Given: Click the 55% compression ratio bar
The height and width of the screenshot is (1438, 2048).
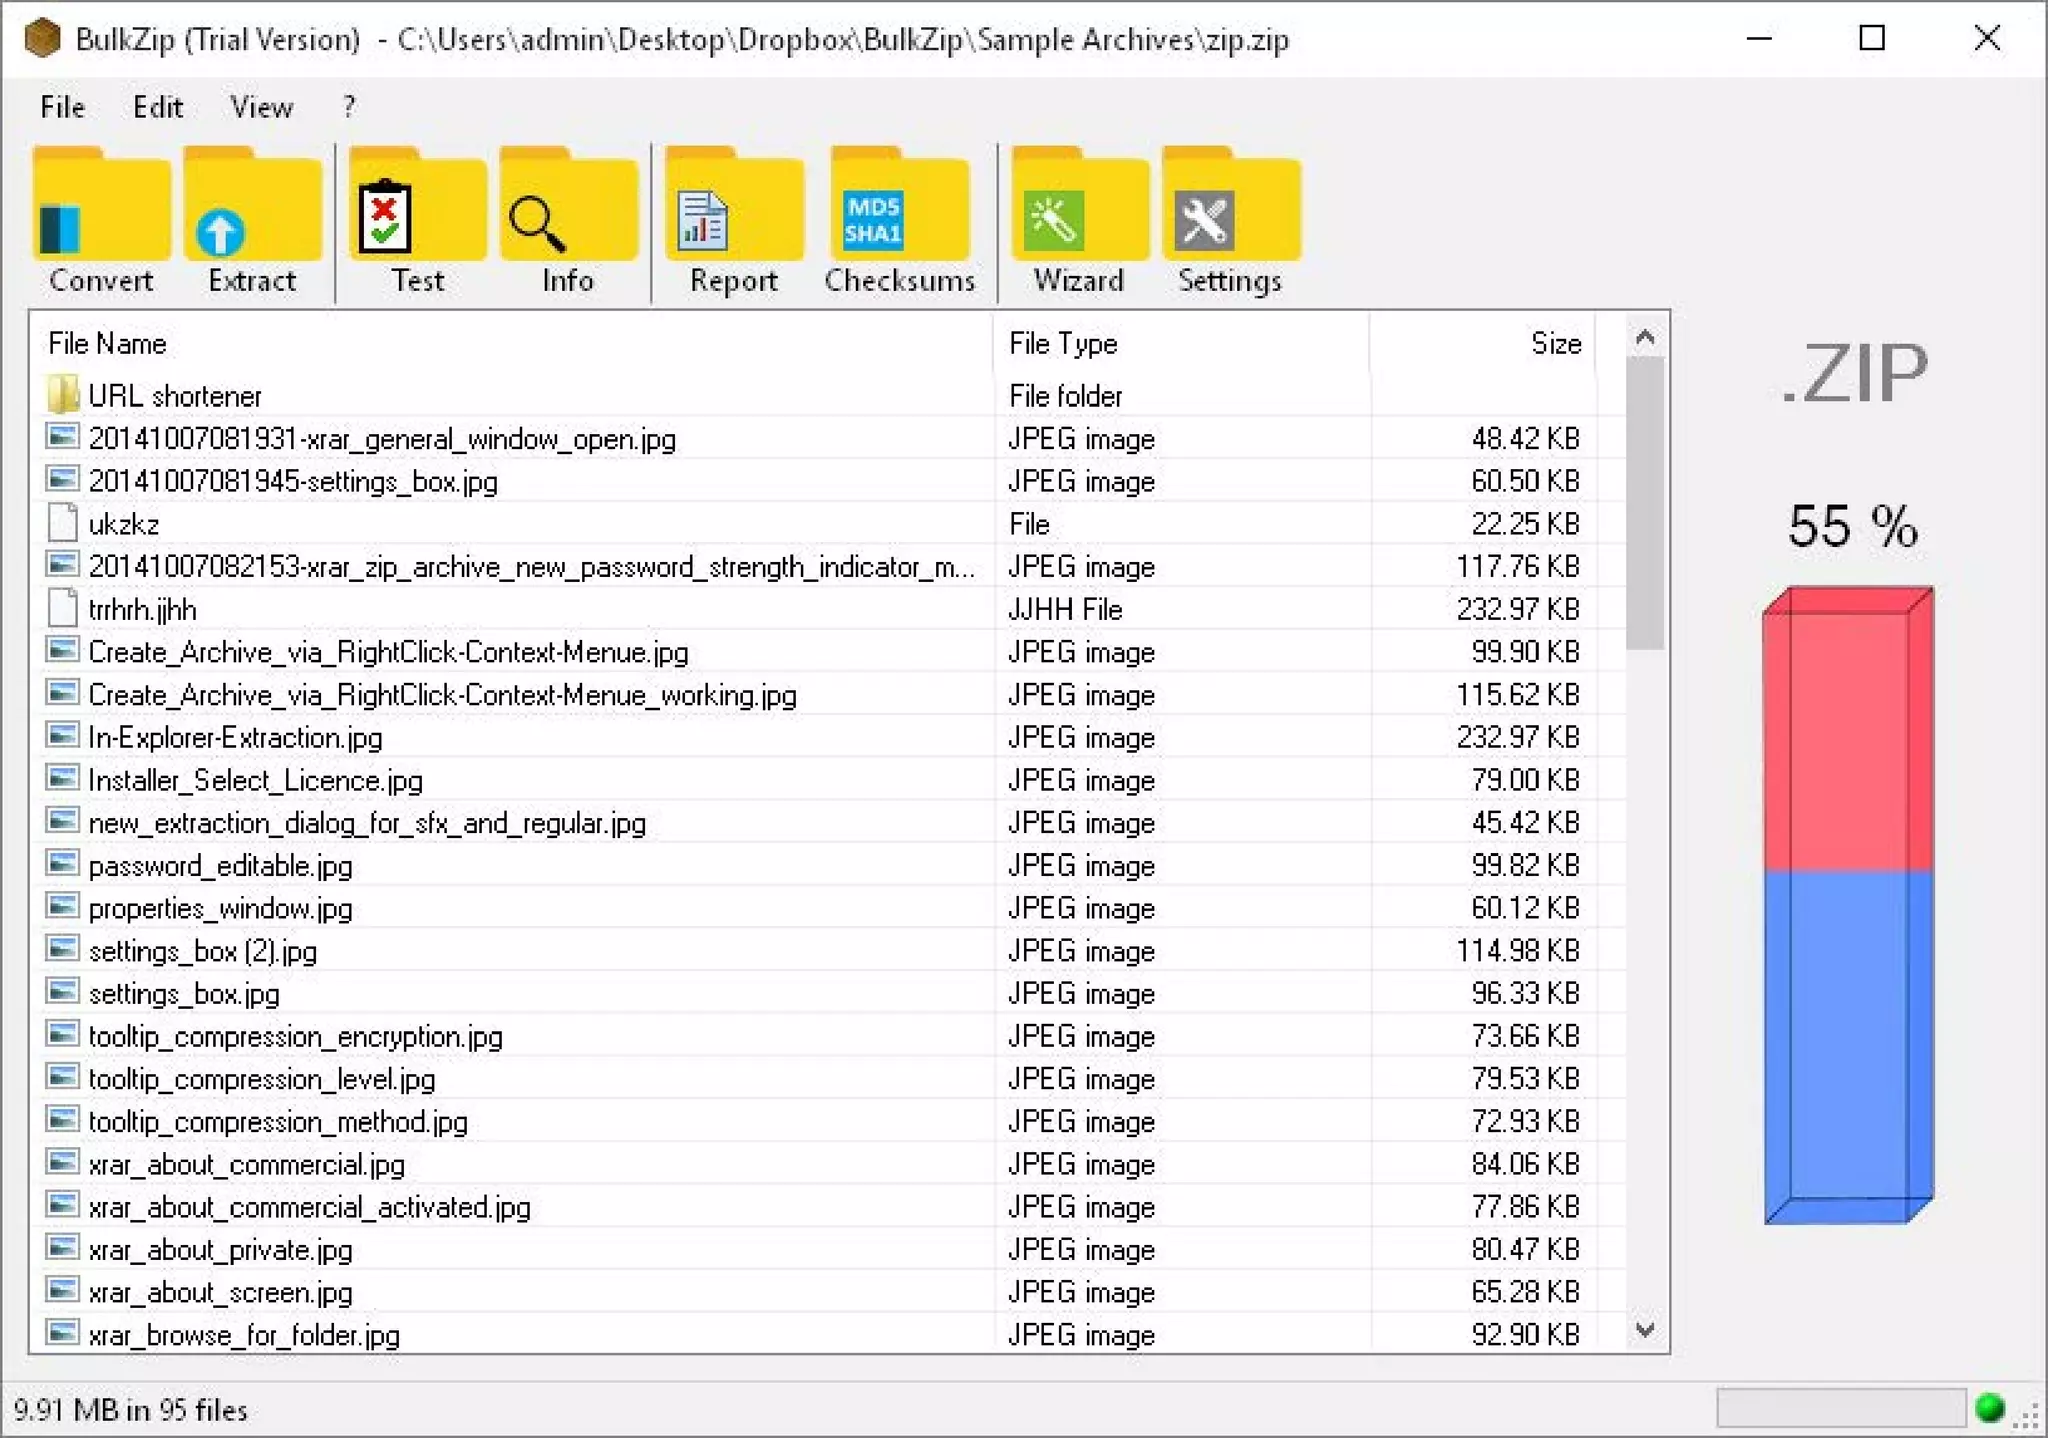Looking at the screenshot, I should pos(1848,905).
